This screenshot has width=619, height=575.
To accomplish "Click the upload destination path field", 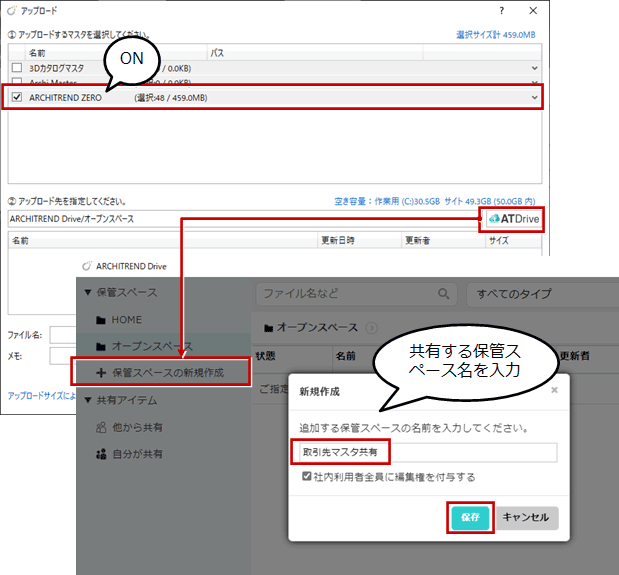I will point(245,219).
